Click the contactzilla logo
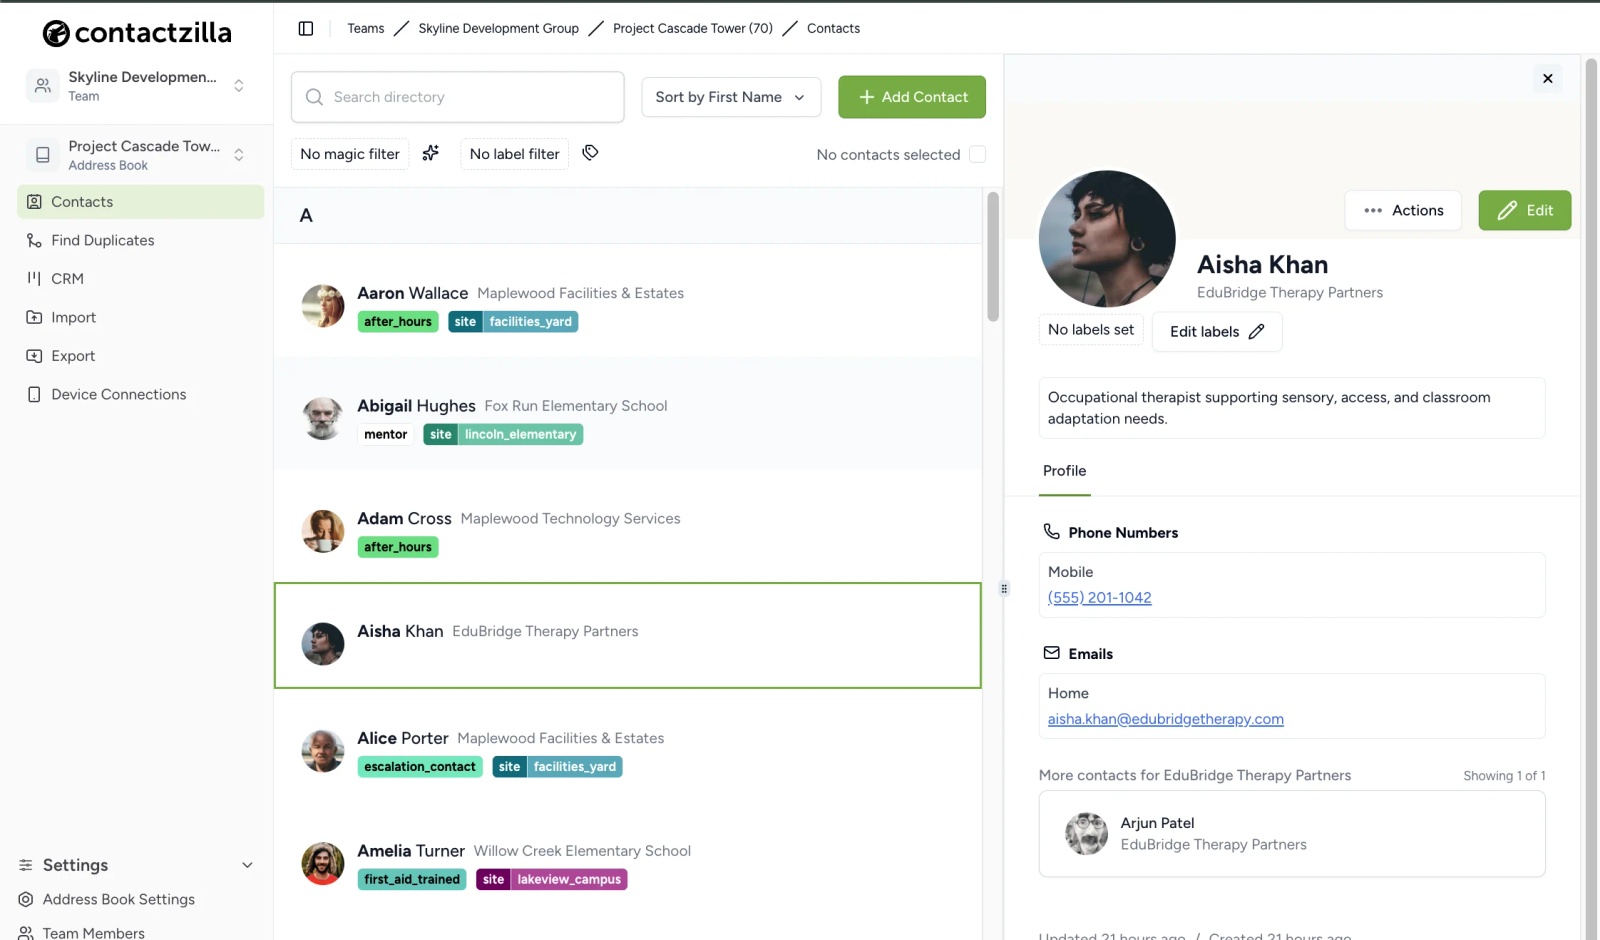The width and height of the screenshot is (1600, 940). pyautogui.click(x=137, y=33)
